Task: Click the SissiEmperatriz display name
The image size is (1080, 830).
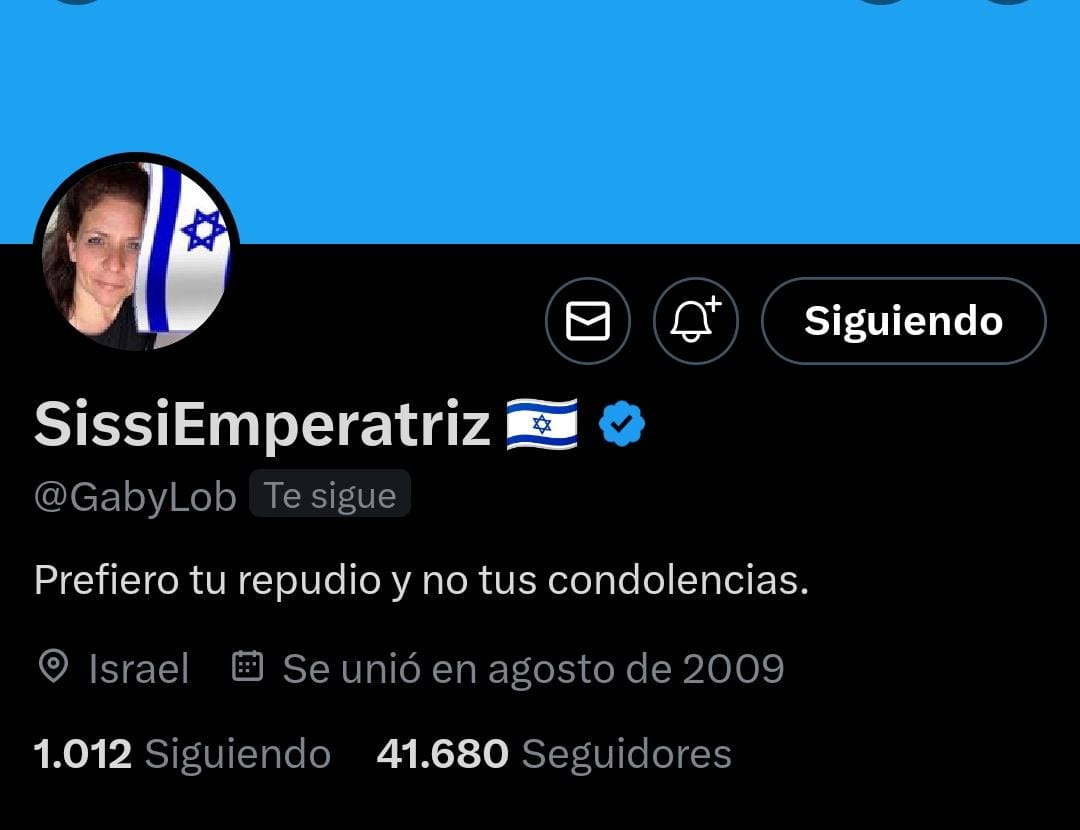Action: pos(262,424)
